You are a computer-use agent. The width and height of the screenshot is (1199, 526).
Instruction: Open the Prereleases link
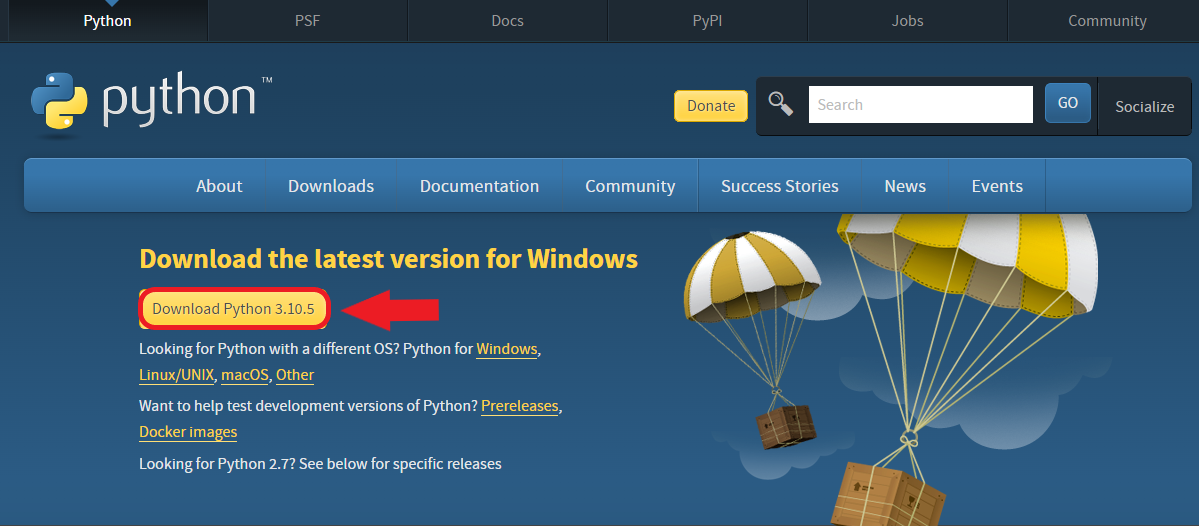coord(520,406)
